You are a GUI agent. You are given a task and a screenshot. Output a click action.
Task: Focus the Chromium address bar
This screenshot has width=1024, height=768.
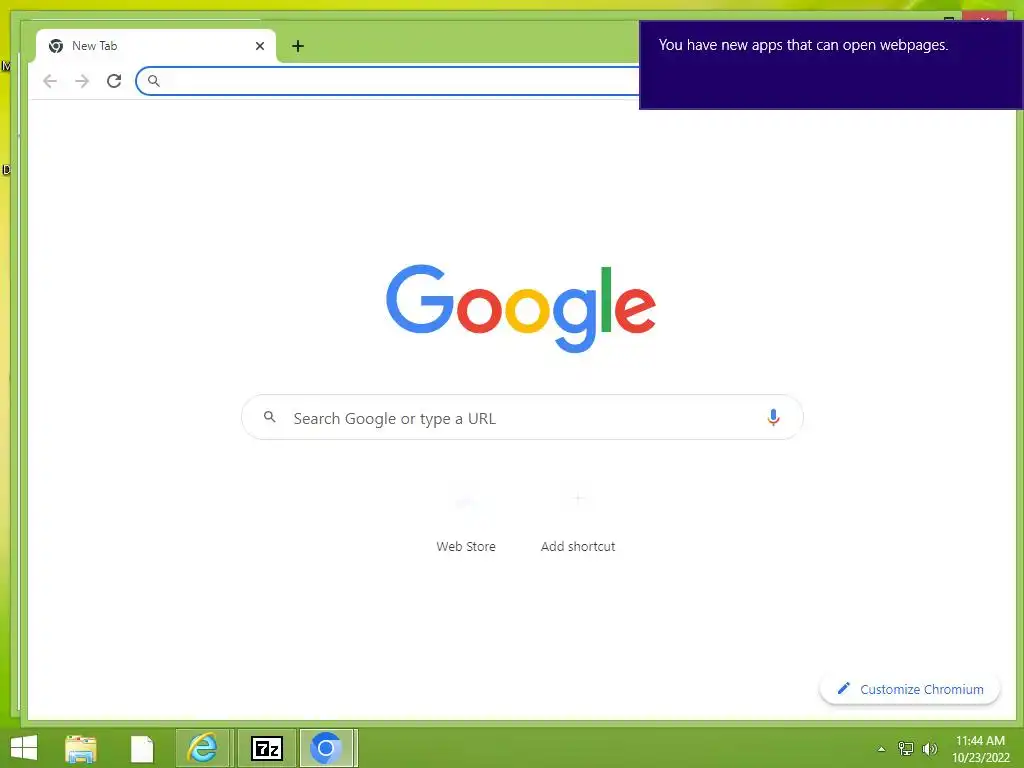pyautogui.click(x=388, y=81)
